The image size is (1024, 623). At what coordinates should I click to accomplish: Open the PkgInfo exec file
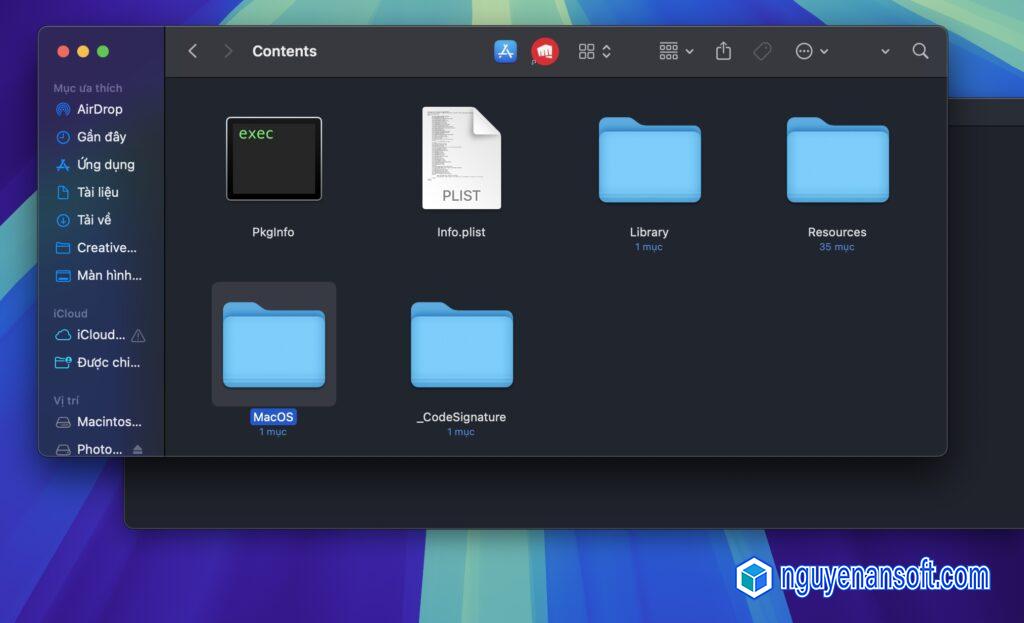(273, 159)
